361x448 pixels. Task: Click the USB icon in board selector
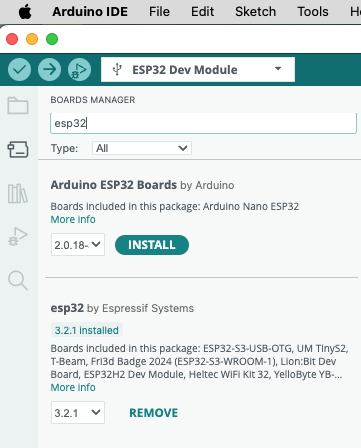coord(117,70)
